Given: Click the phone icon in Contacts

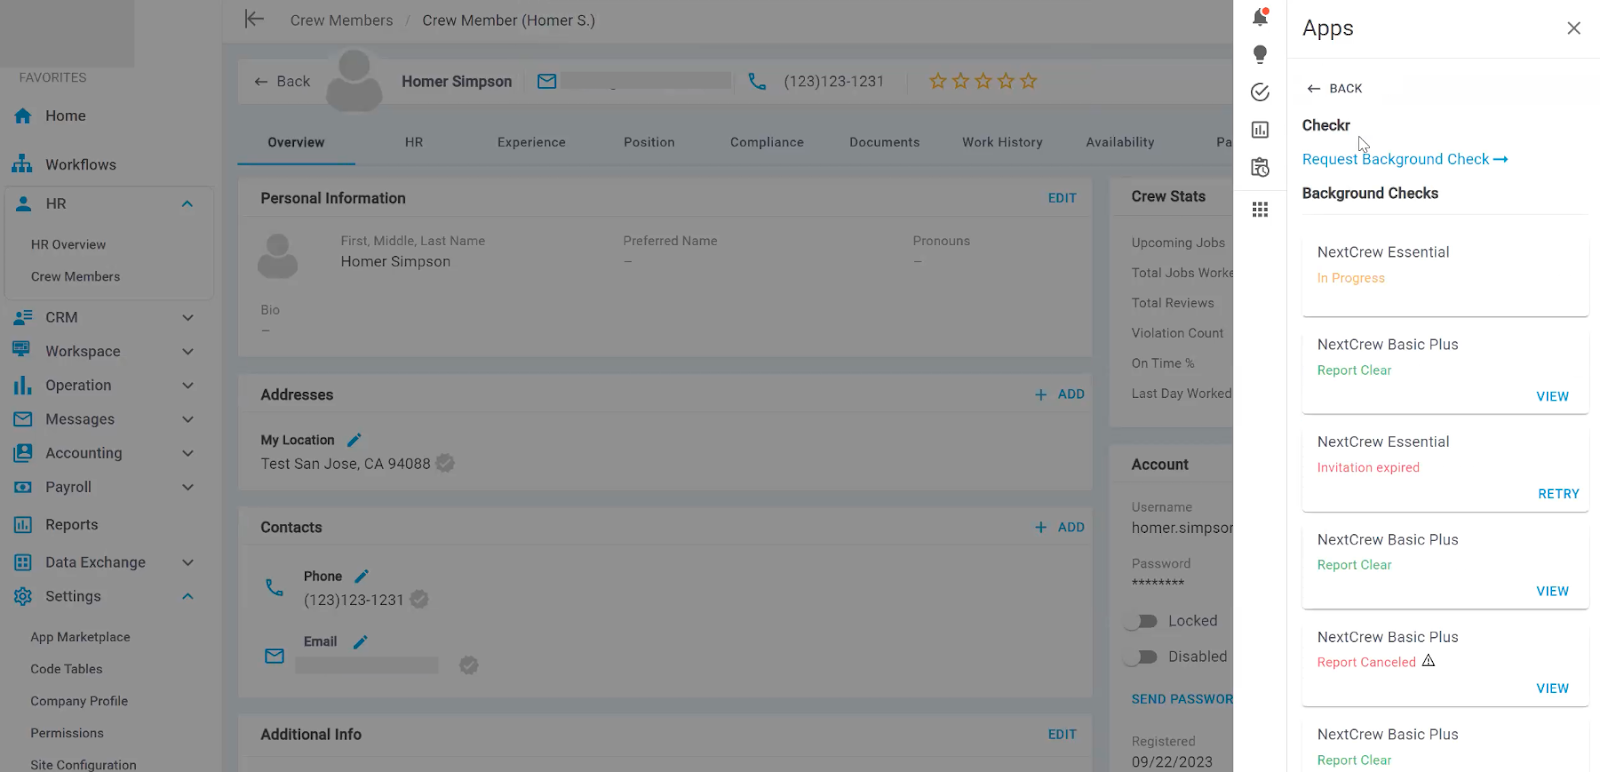Looking at the screenshot, I should pyautogui.click(x=274, y=587).
